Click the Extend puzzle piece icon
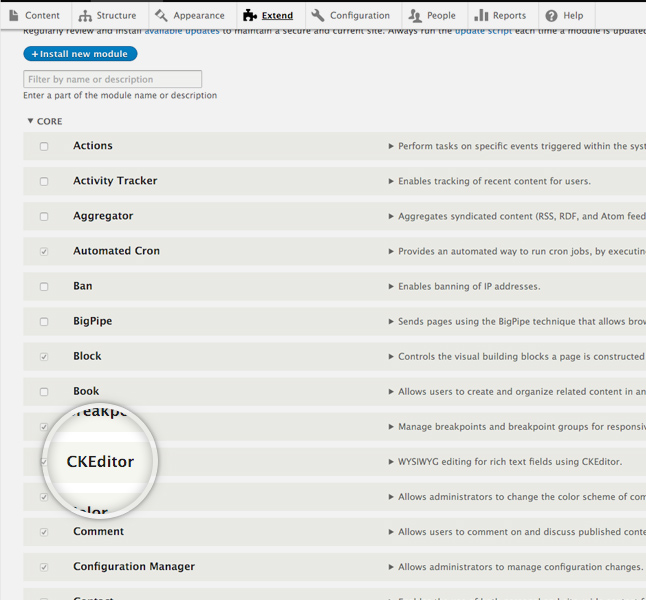This screenshot has width=646, height=600. click(x=250, y=16)
